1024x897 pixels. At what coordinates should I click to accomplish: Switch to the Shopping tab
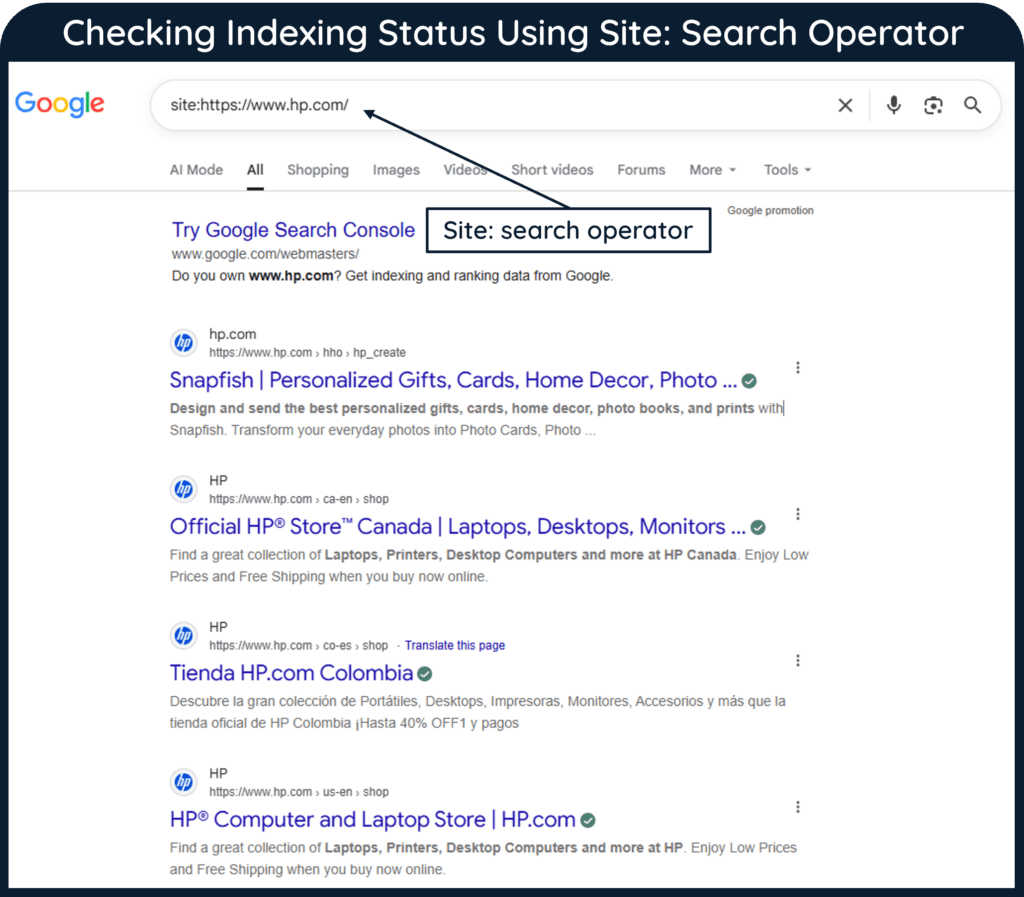(x=318, y=170)
